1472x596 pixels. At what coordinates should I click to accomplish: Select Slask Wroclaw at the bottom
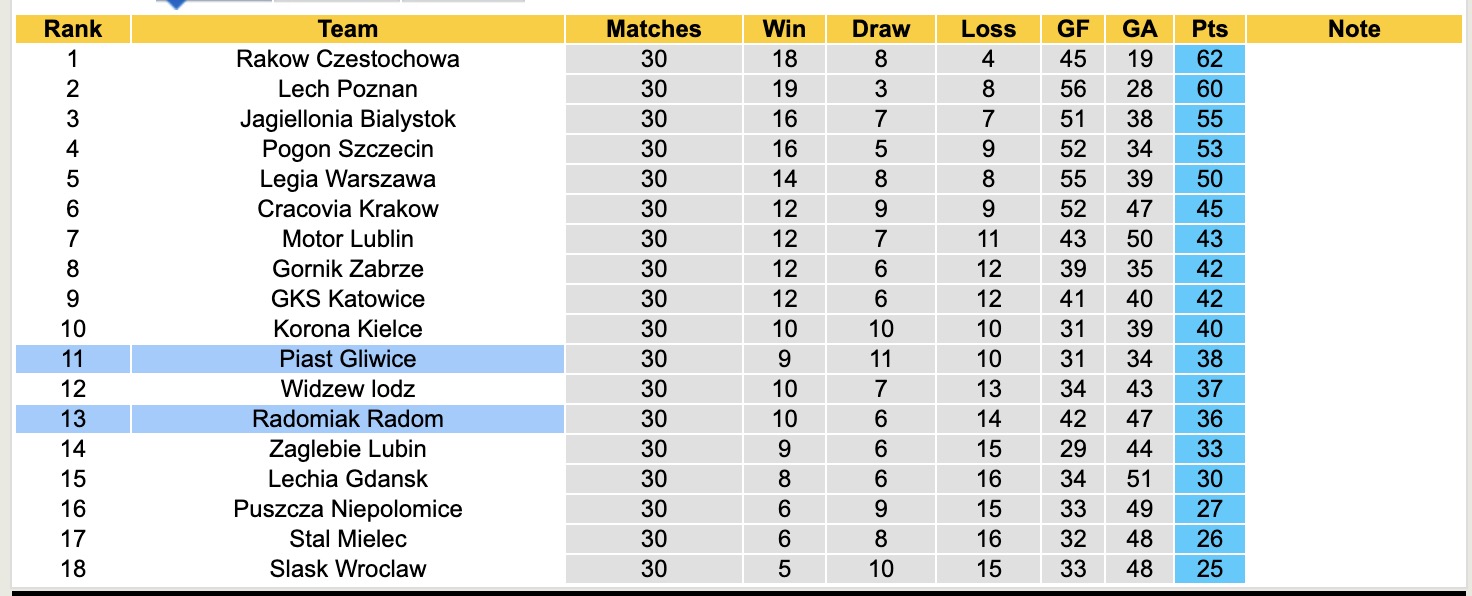coord(347,569)
